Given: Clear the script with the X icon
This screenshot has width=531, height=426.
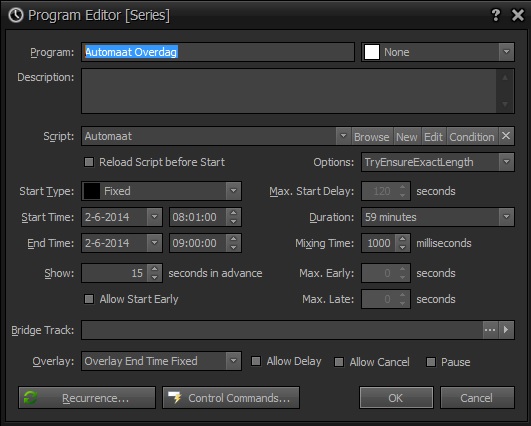Looking at the screenshot, I should coord(506,136).
